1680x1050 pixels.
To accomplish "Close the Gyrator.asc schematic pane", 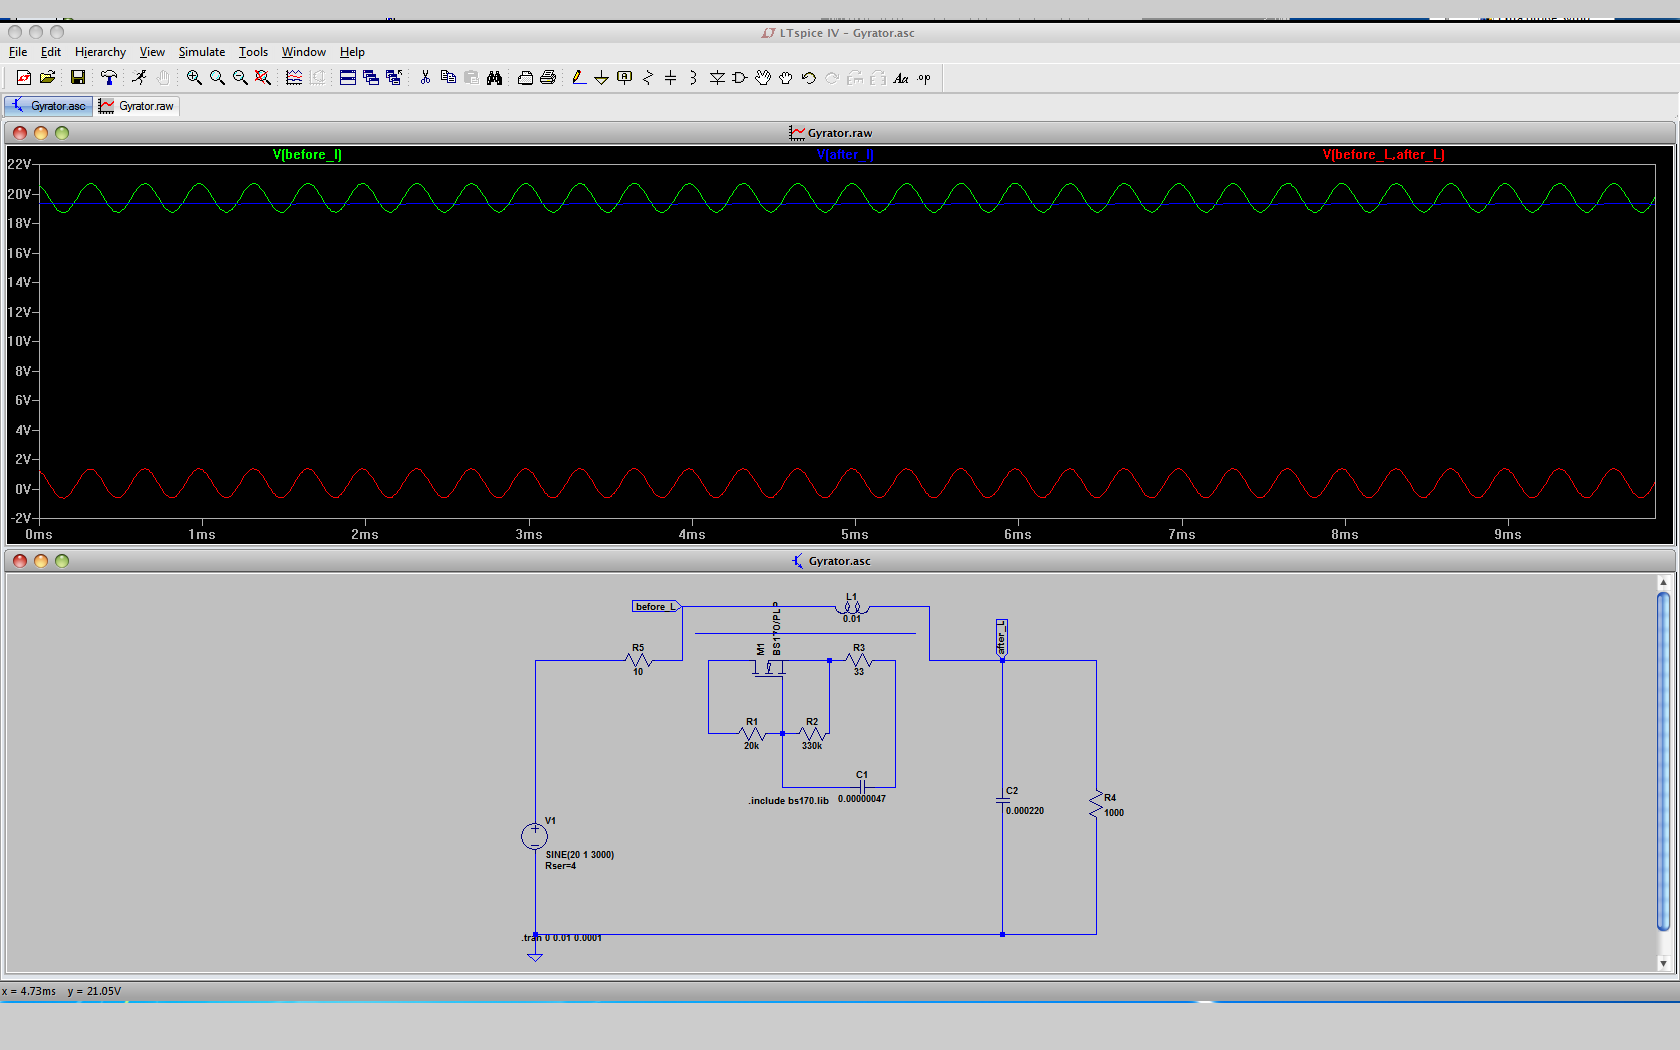I will [x=20, y=561].
